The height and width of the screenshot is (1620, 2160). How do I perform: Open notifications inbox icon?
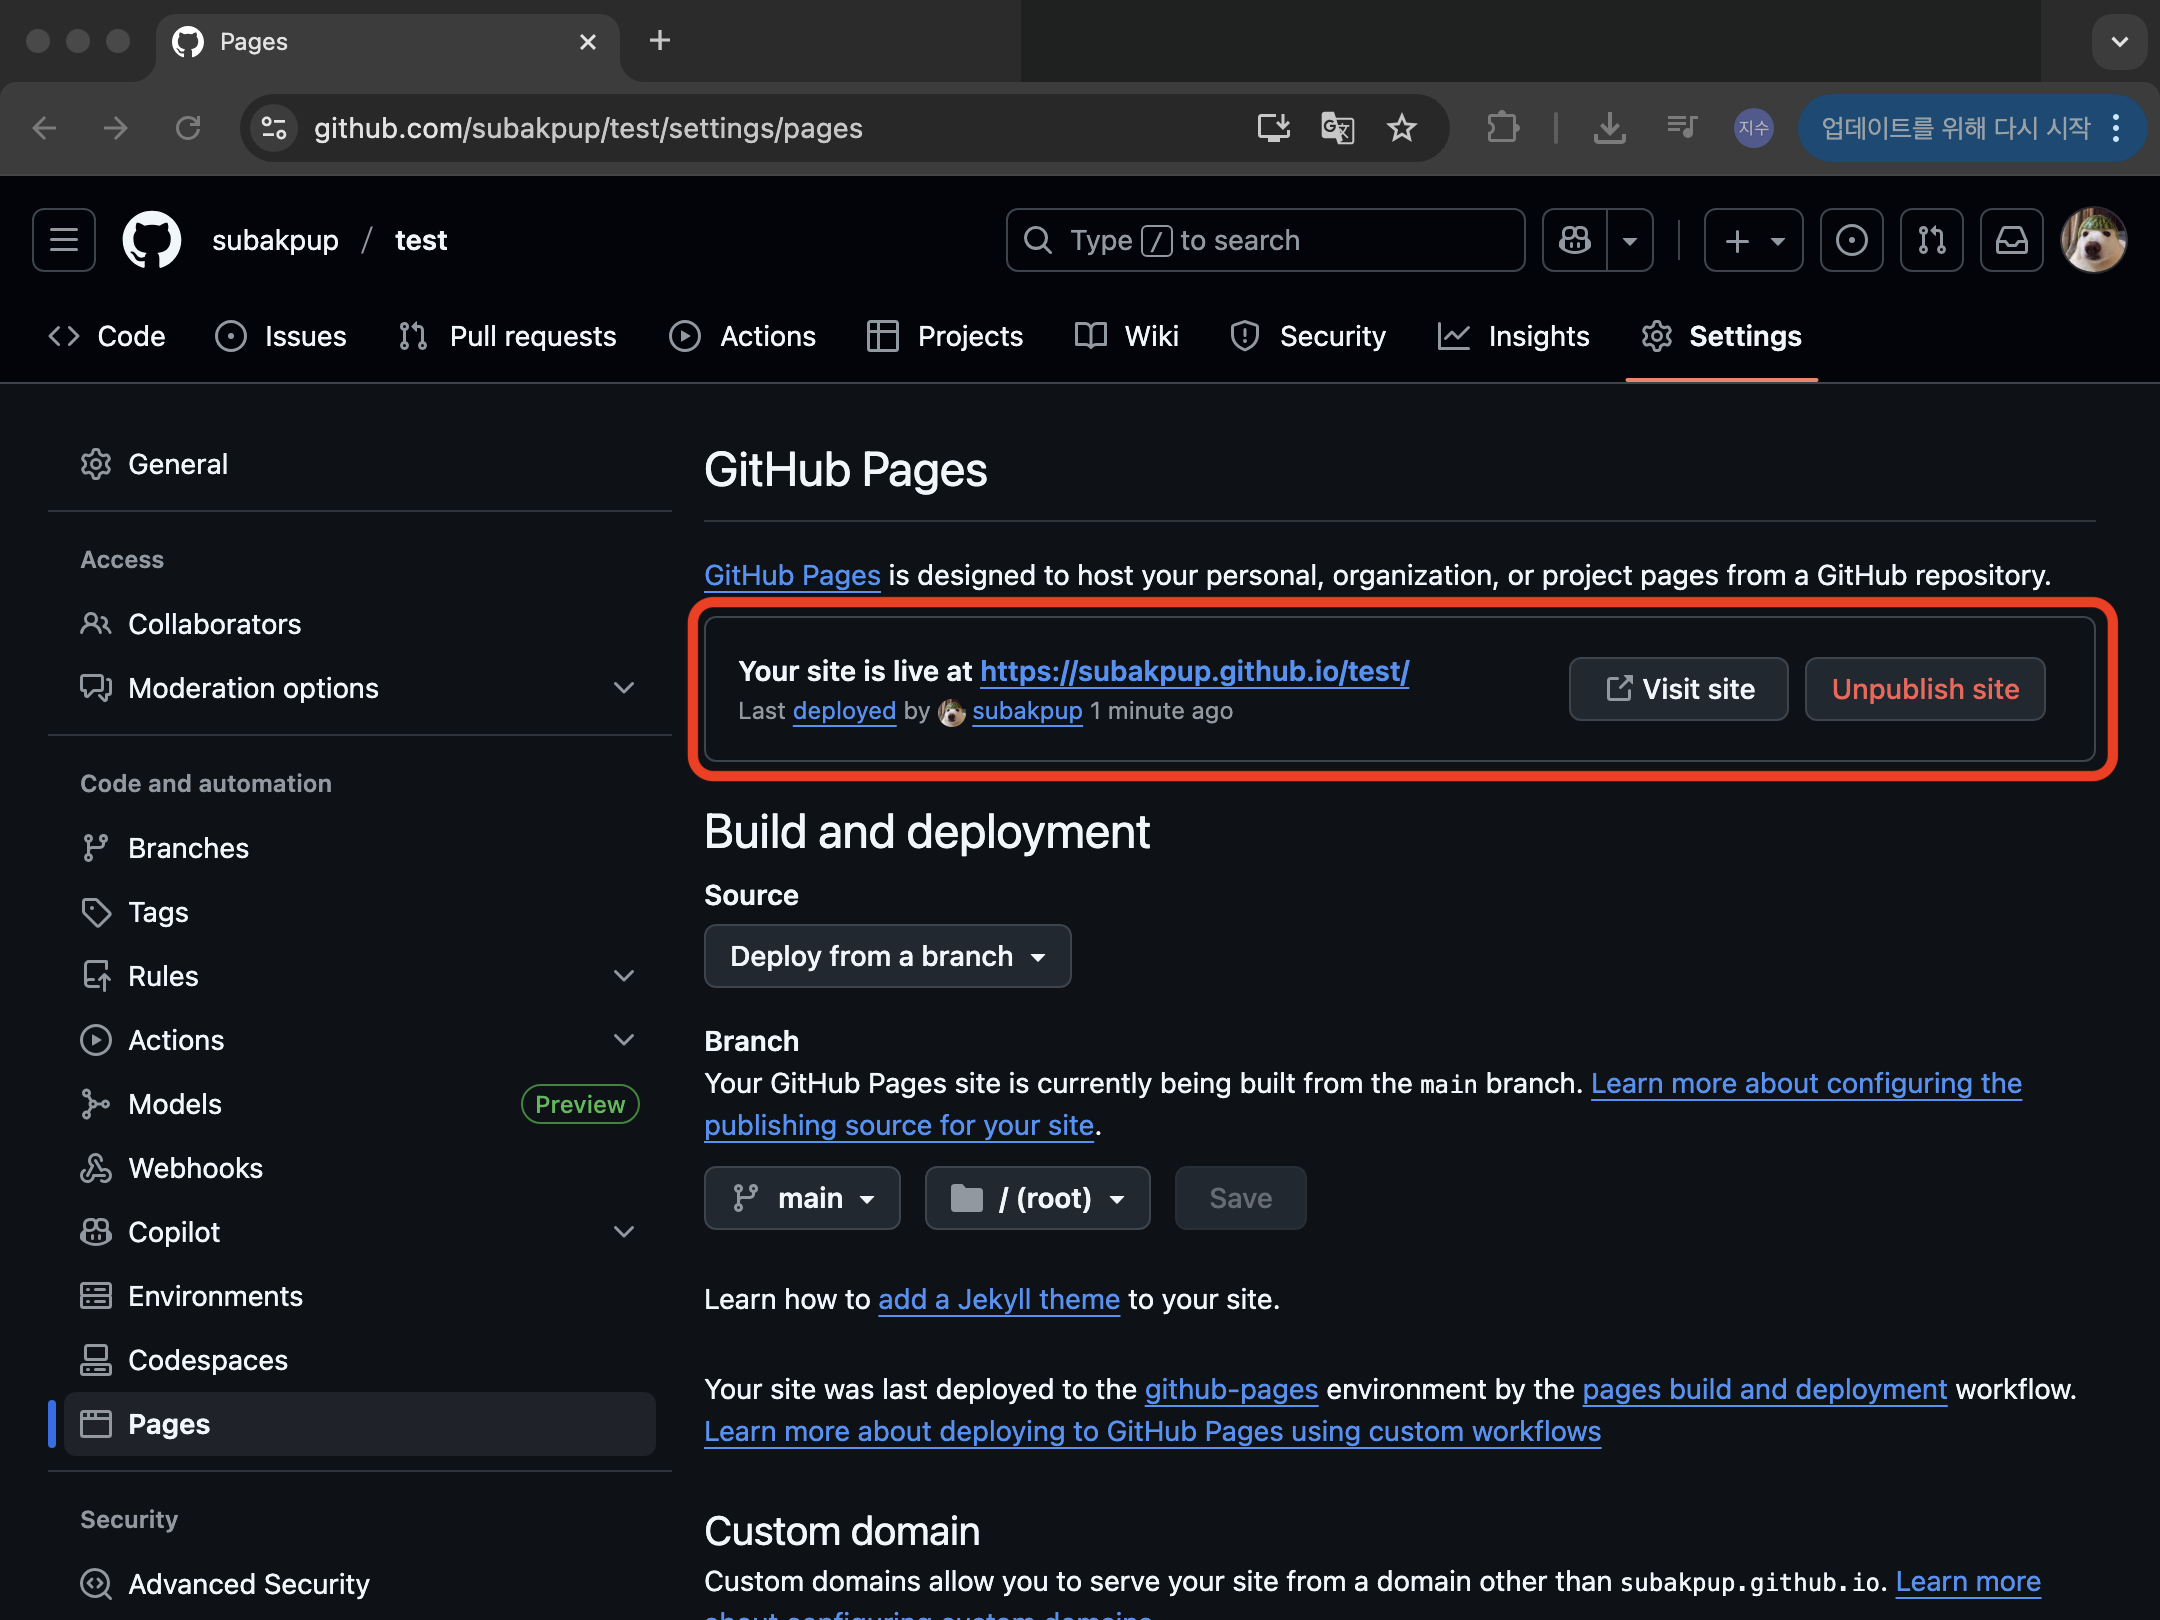click(2011, 240)
